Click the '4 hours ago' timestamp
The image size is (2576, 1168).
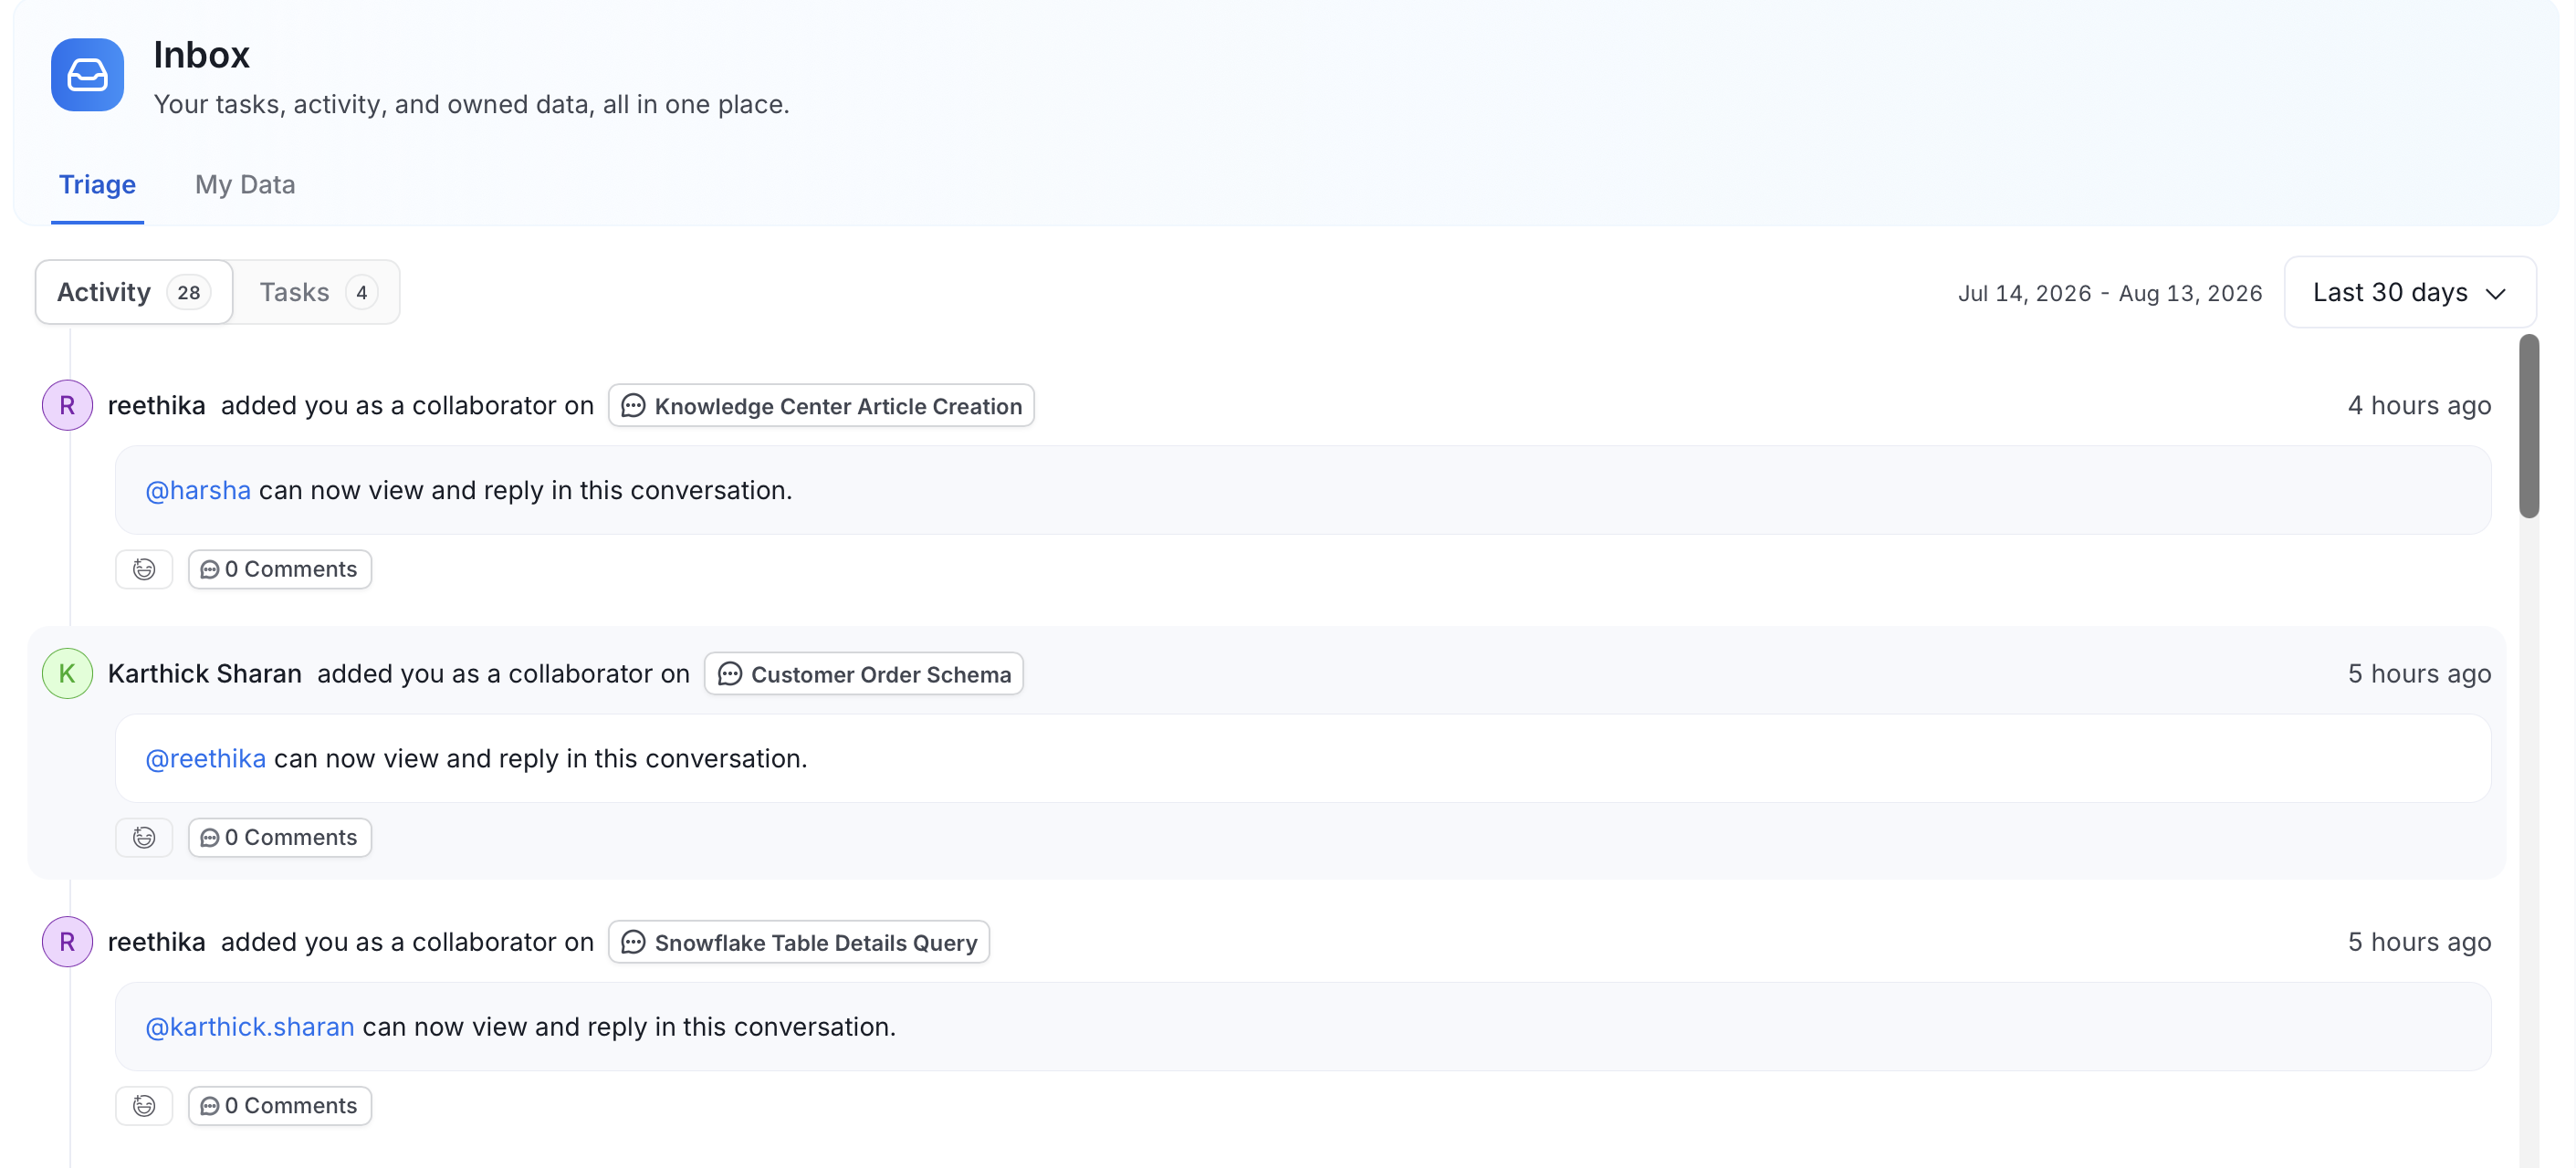tap(2419, 405)
